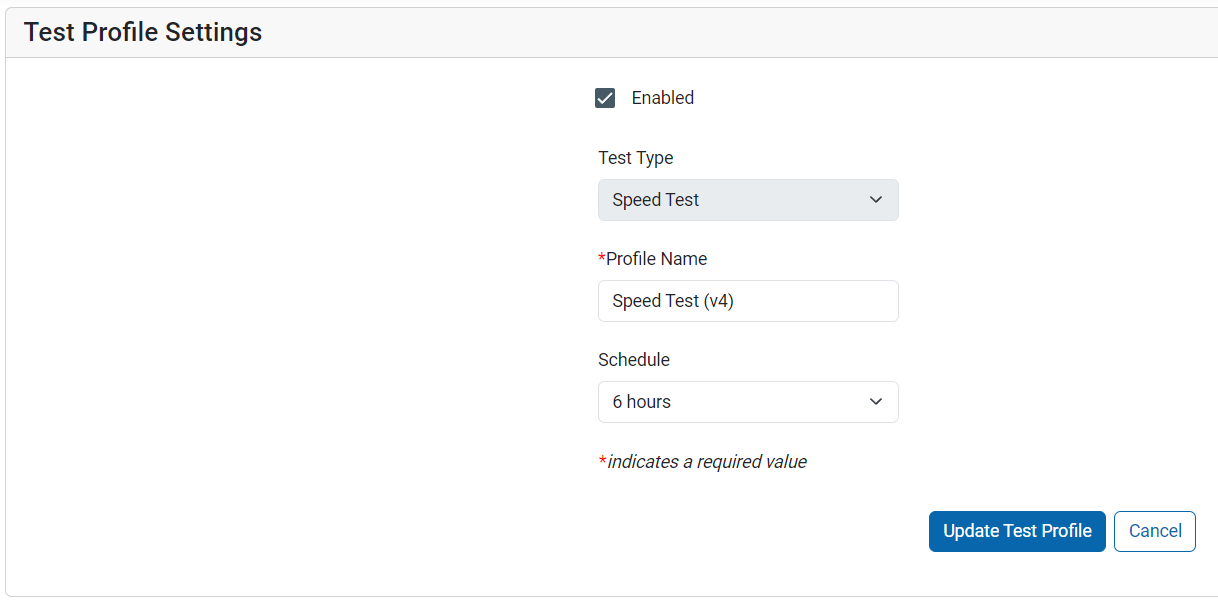Click the 'indicates a required value' note
Screen dimensions: 1218x602
pyautogui.click(x=703, y=462)
